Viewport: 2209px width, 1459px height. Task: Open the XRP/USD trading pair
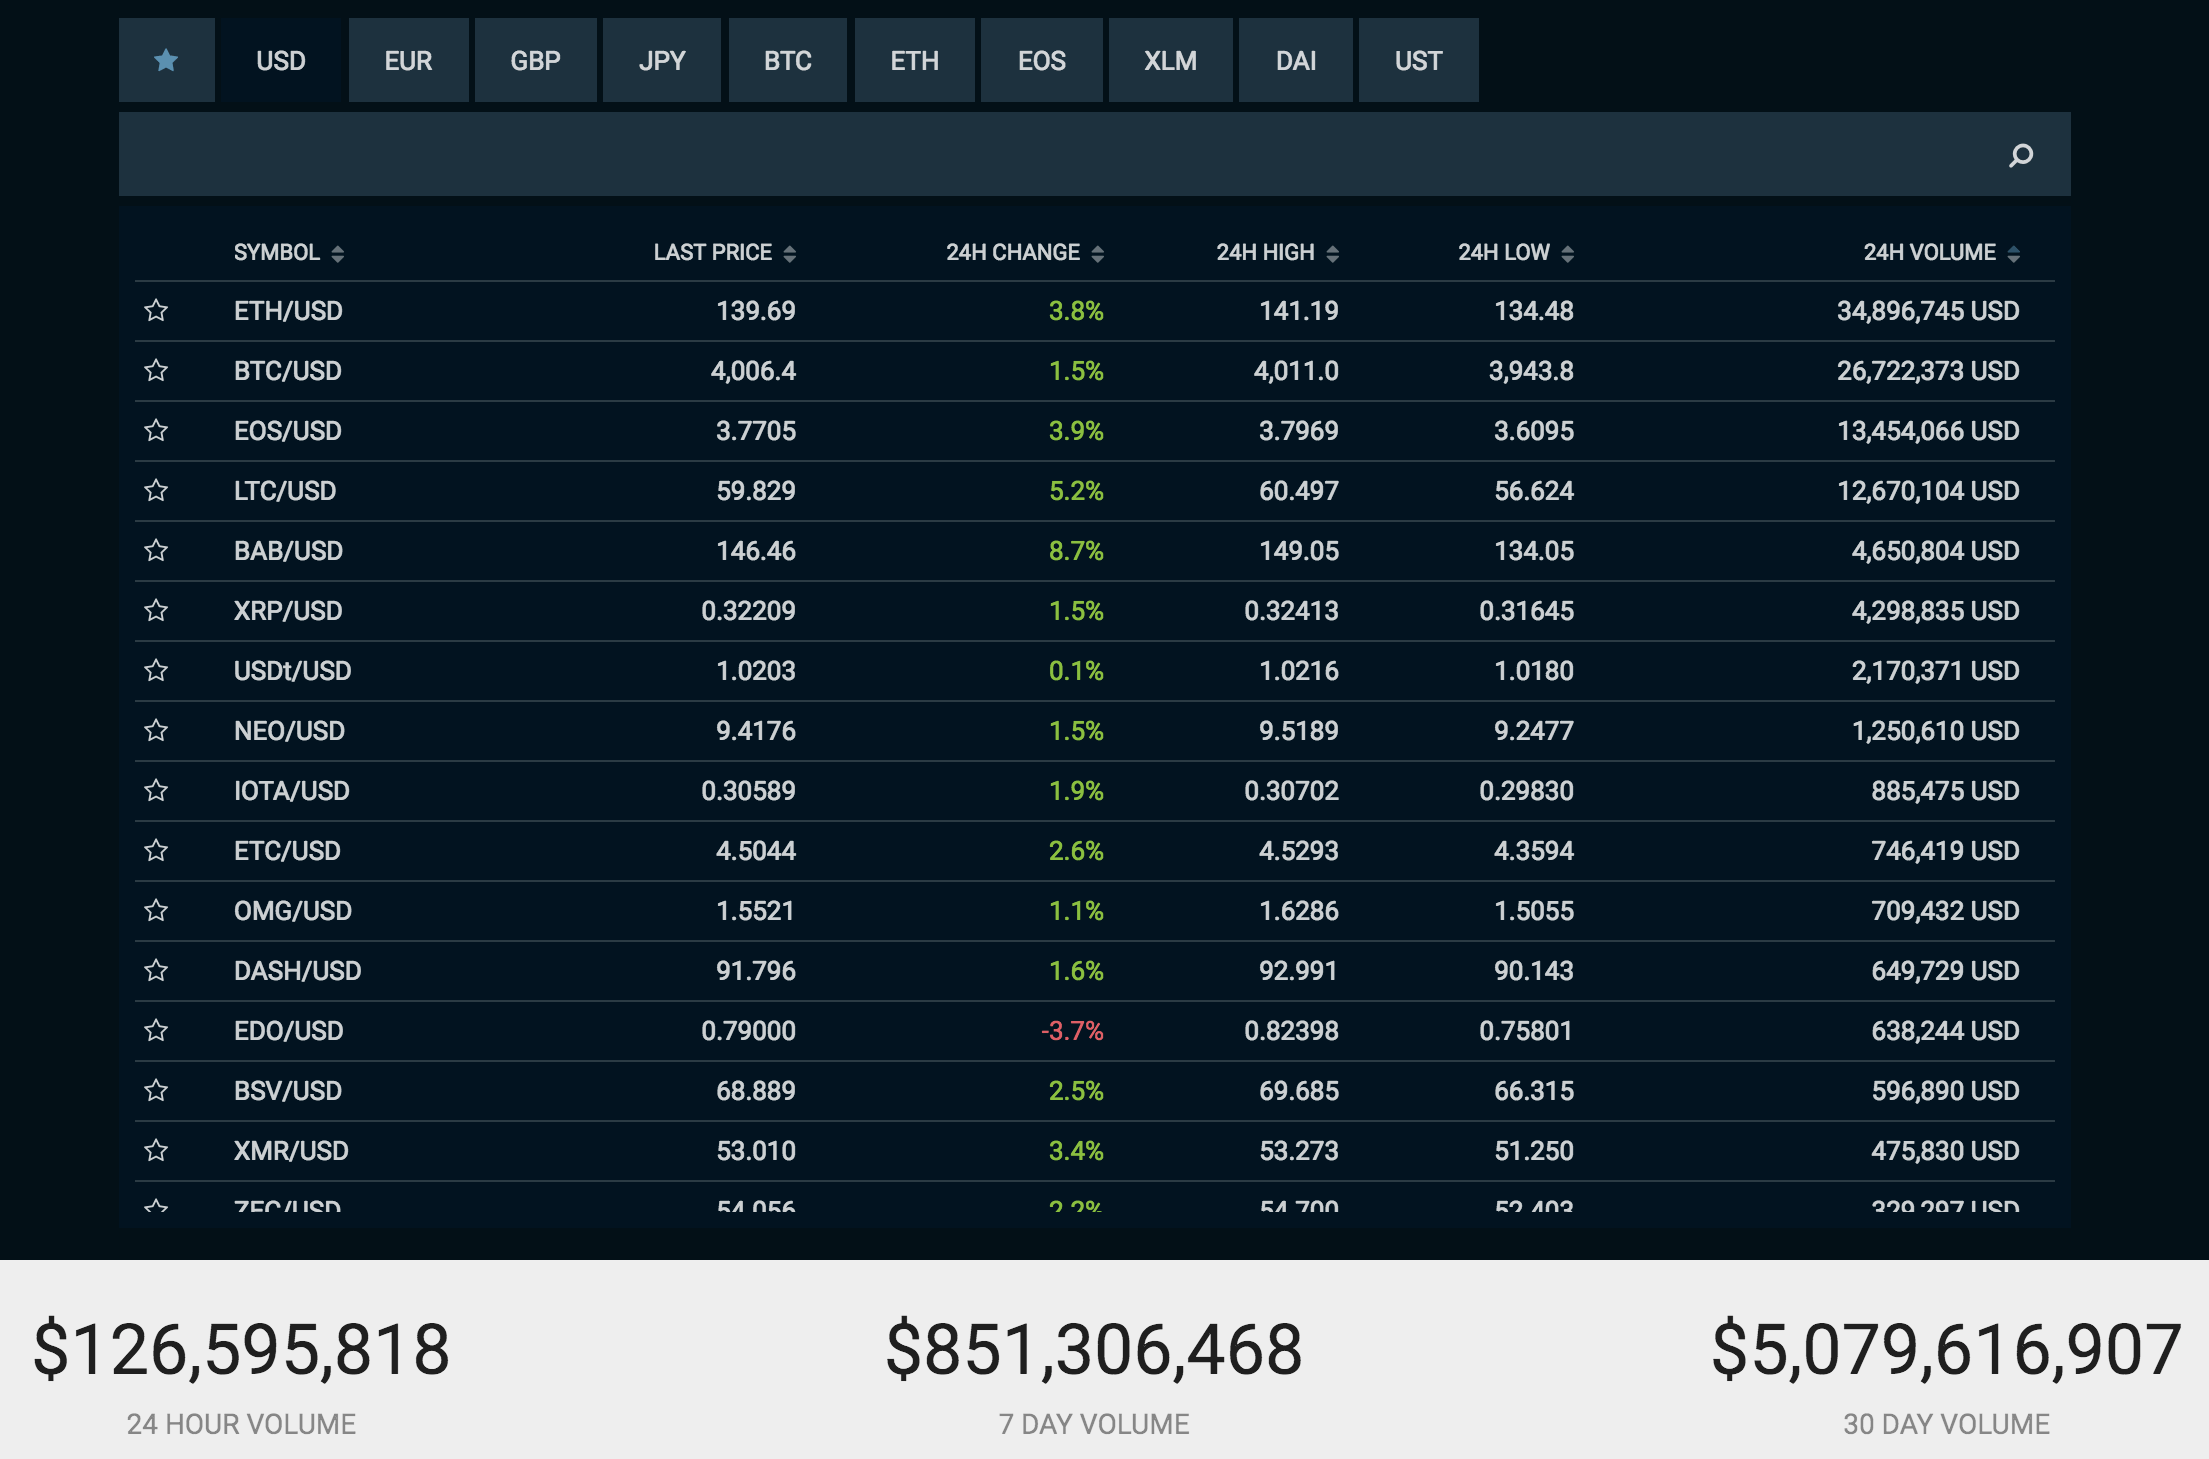point(288,611)
